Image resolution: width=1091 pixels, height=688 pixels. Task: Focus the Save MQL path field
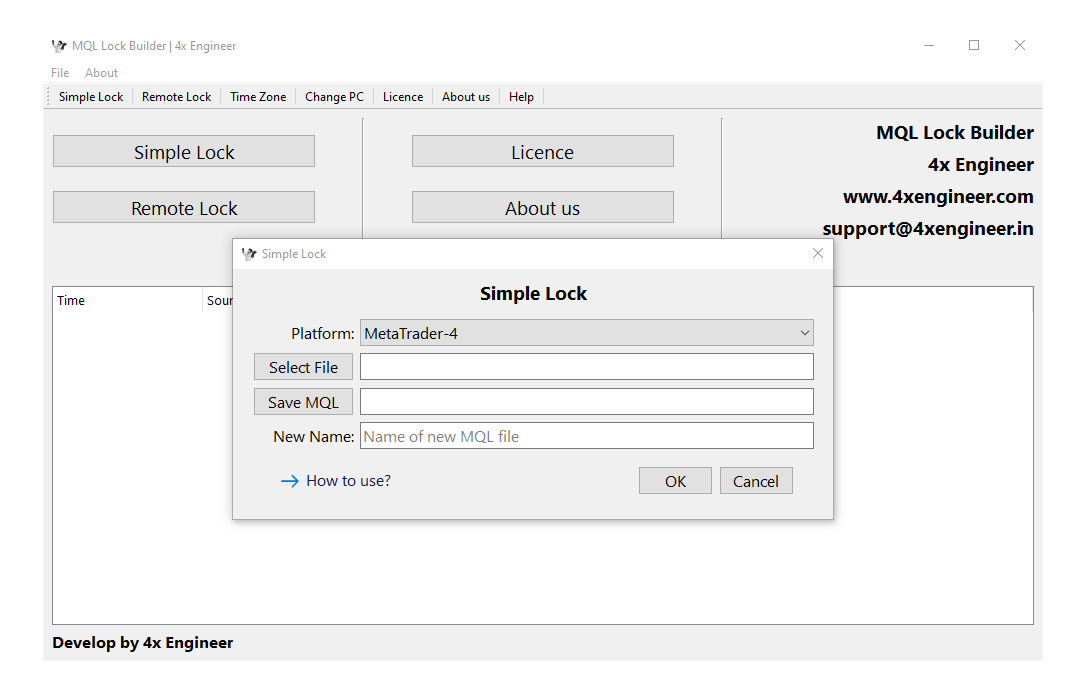click(587, 401)
